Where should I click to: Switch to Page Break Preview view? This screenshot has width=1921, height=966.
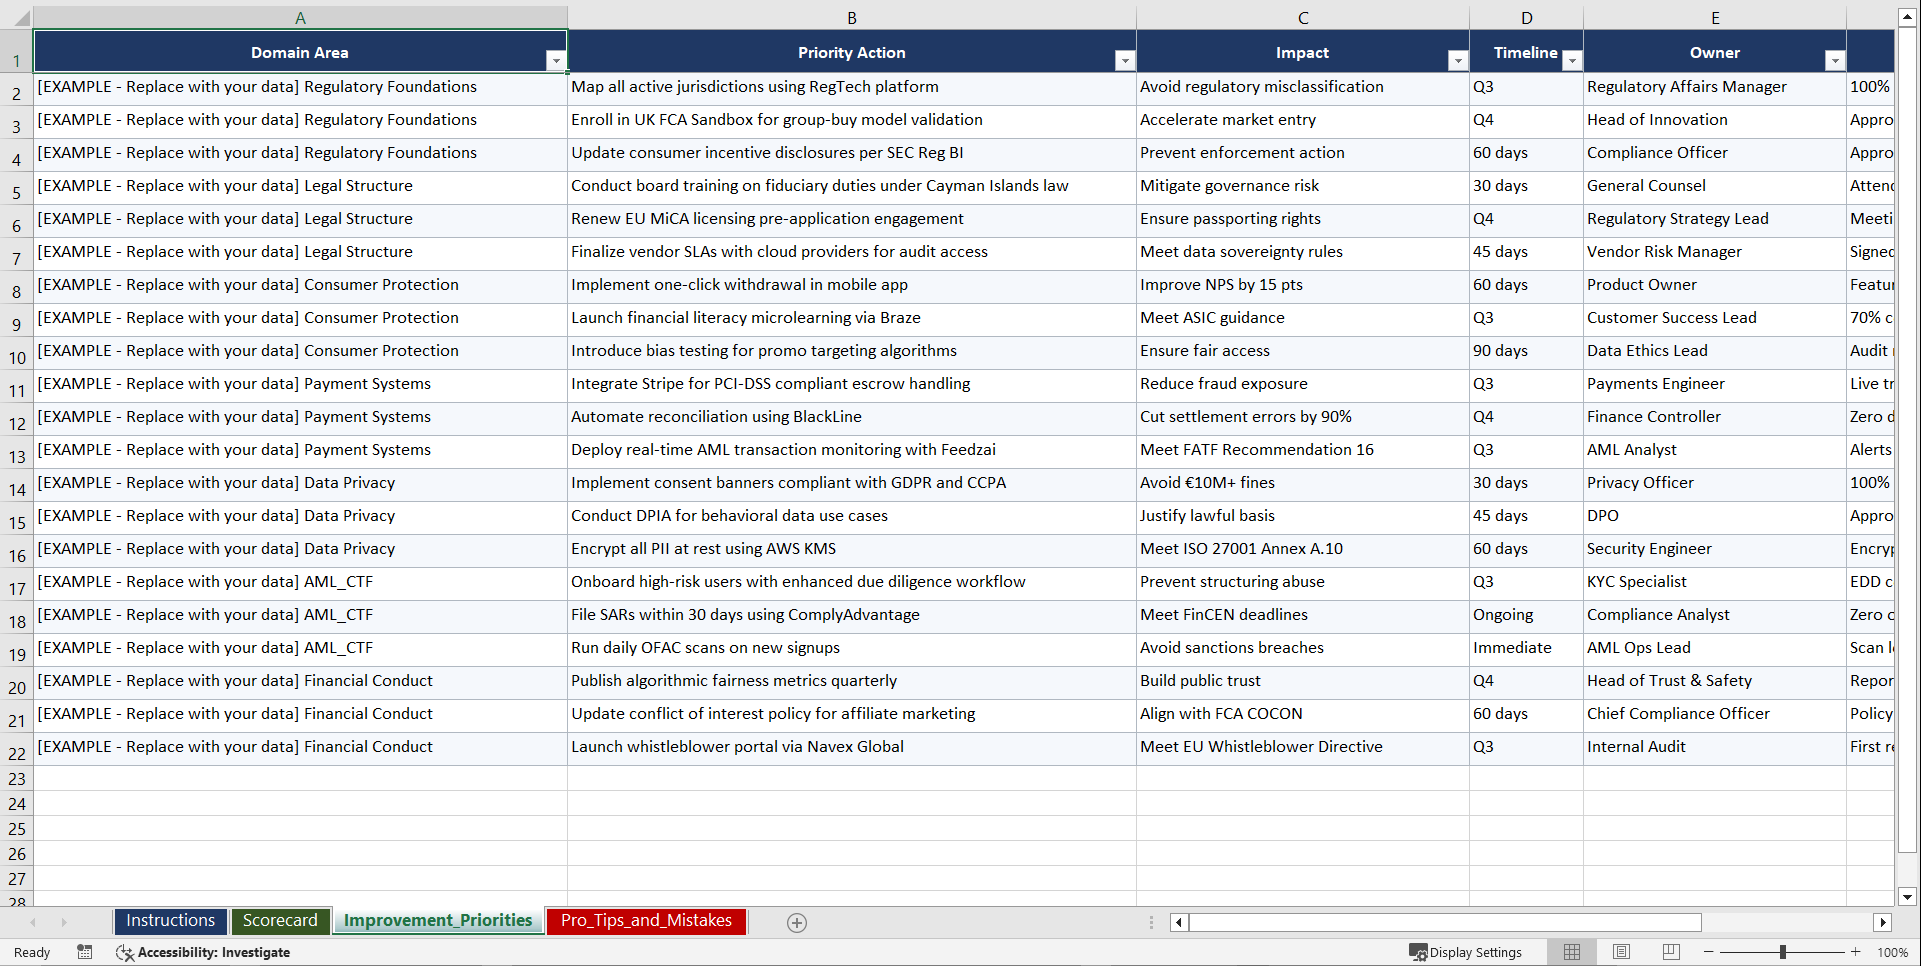pyautogui.click(x=1670, y=952)
